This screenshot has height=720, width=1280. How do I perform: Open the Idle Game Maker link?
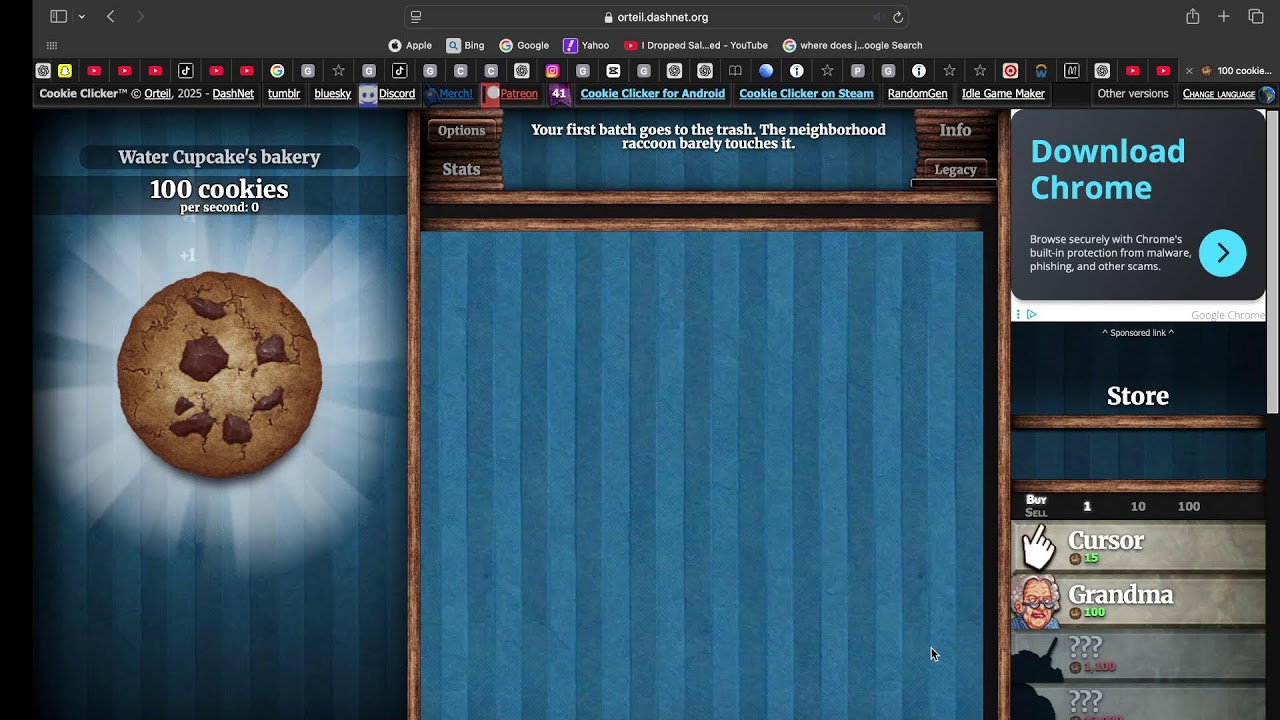pos(1003,94)
